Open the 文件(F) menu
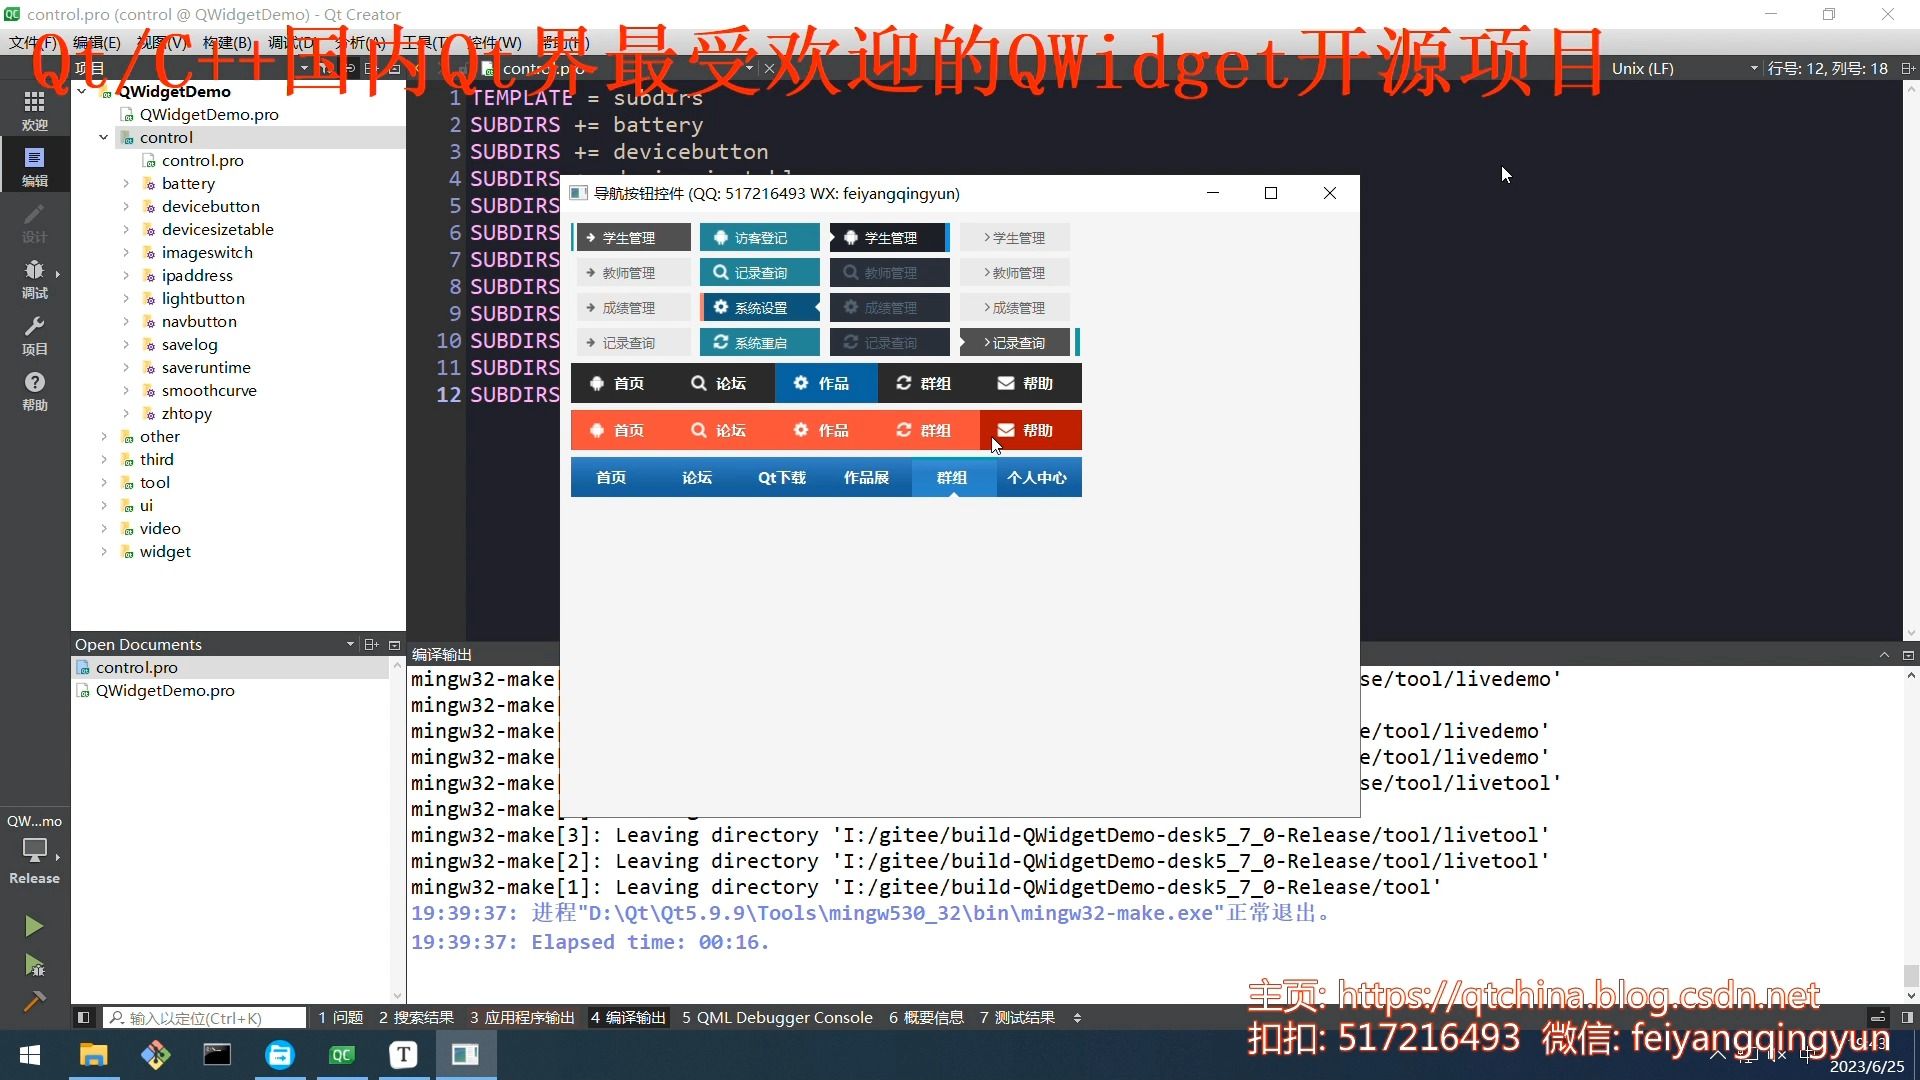The width and height of the screenshot is (1920, 1080). (x=33, y=42)
